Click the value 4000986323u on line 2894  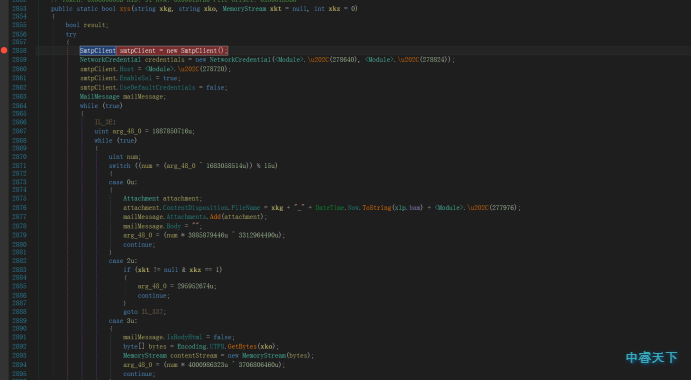pyautogui.click(x=208, y=365)
